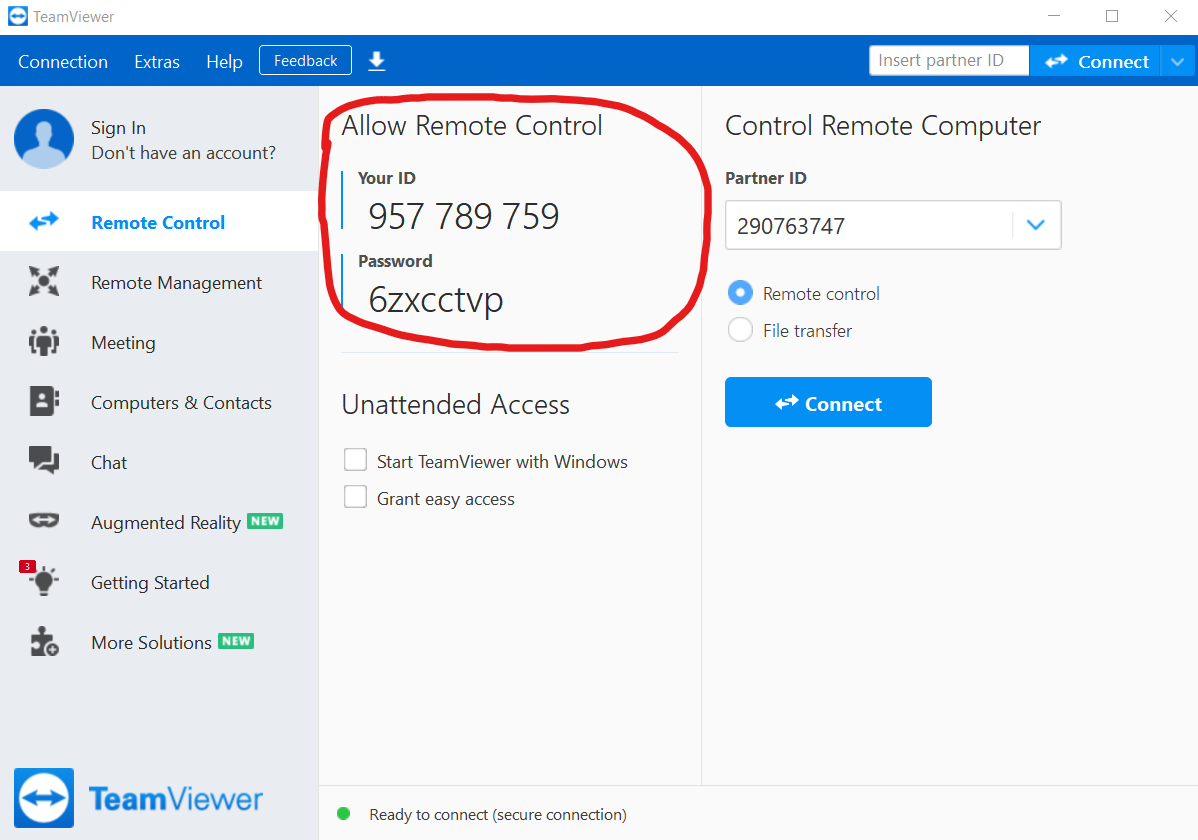The height and width of the screenshot is (840, 1198).
Task: Open the Extras menu
Action: click(x=157, y=62)
